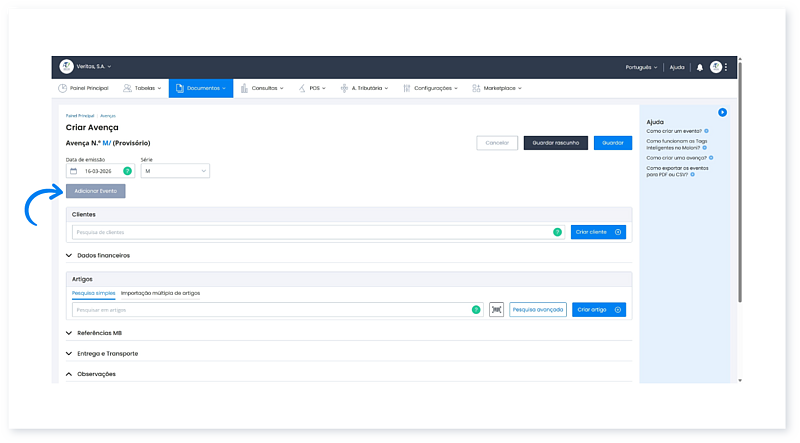Open the Série dropdown

pyautogui.click(x=175, y=171)
